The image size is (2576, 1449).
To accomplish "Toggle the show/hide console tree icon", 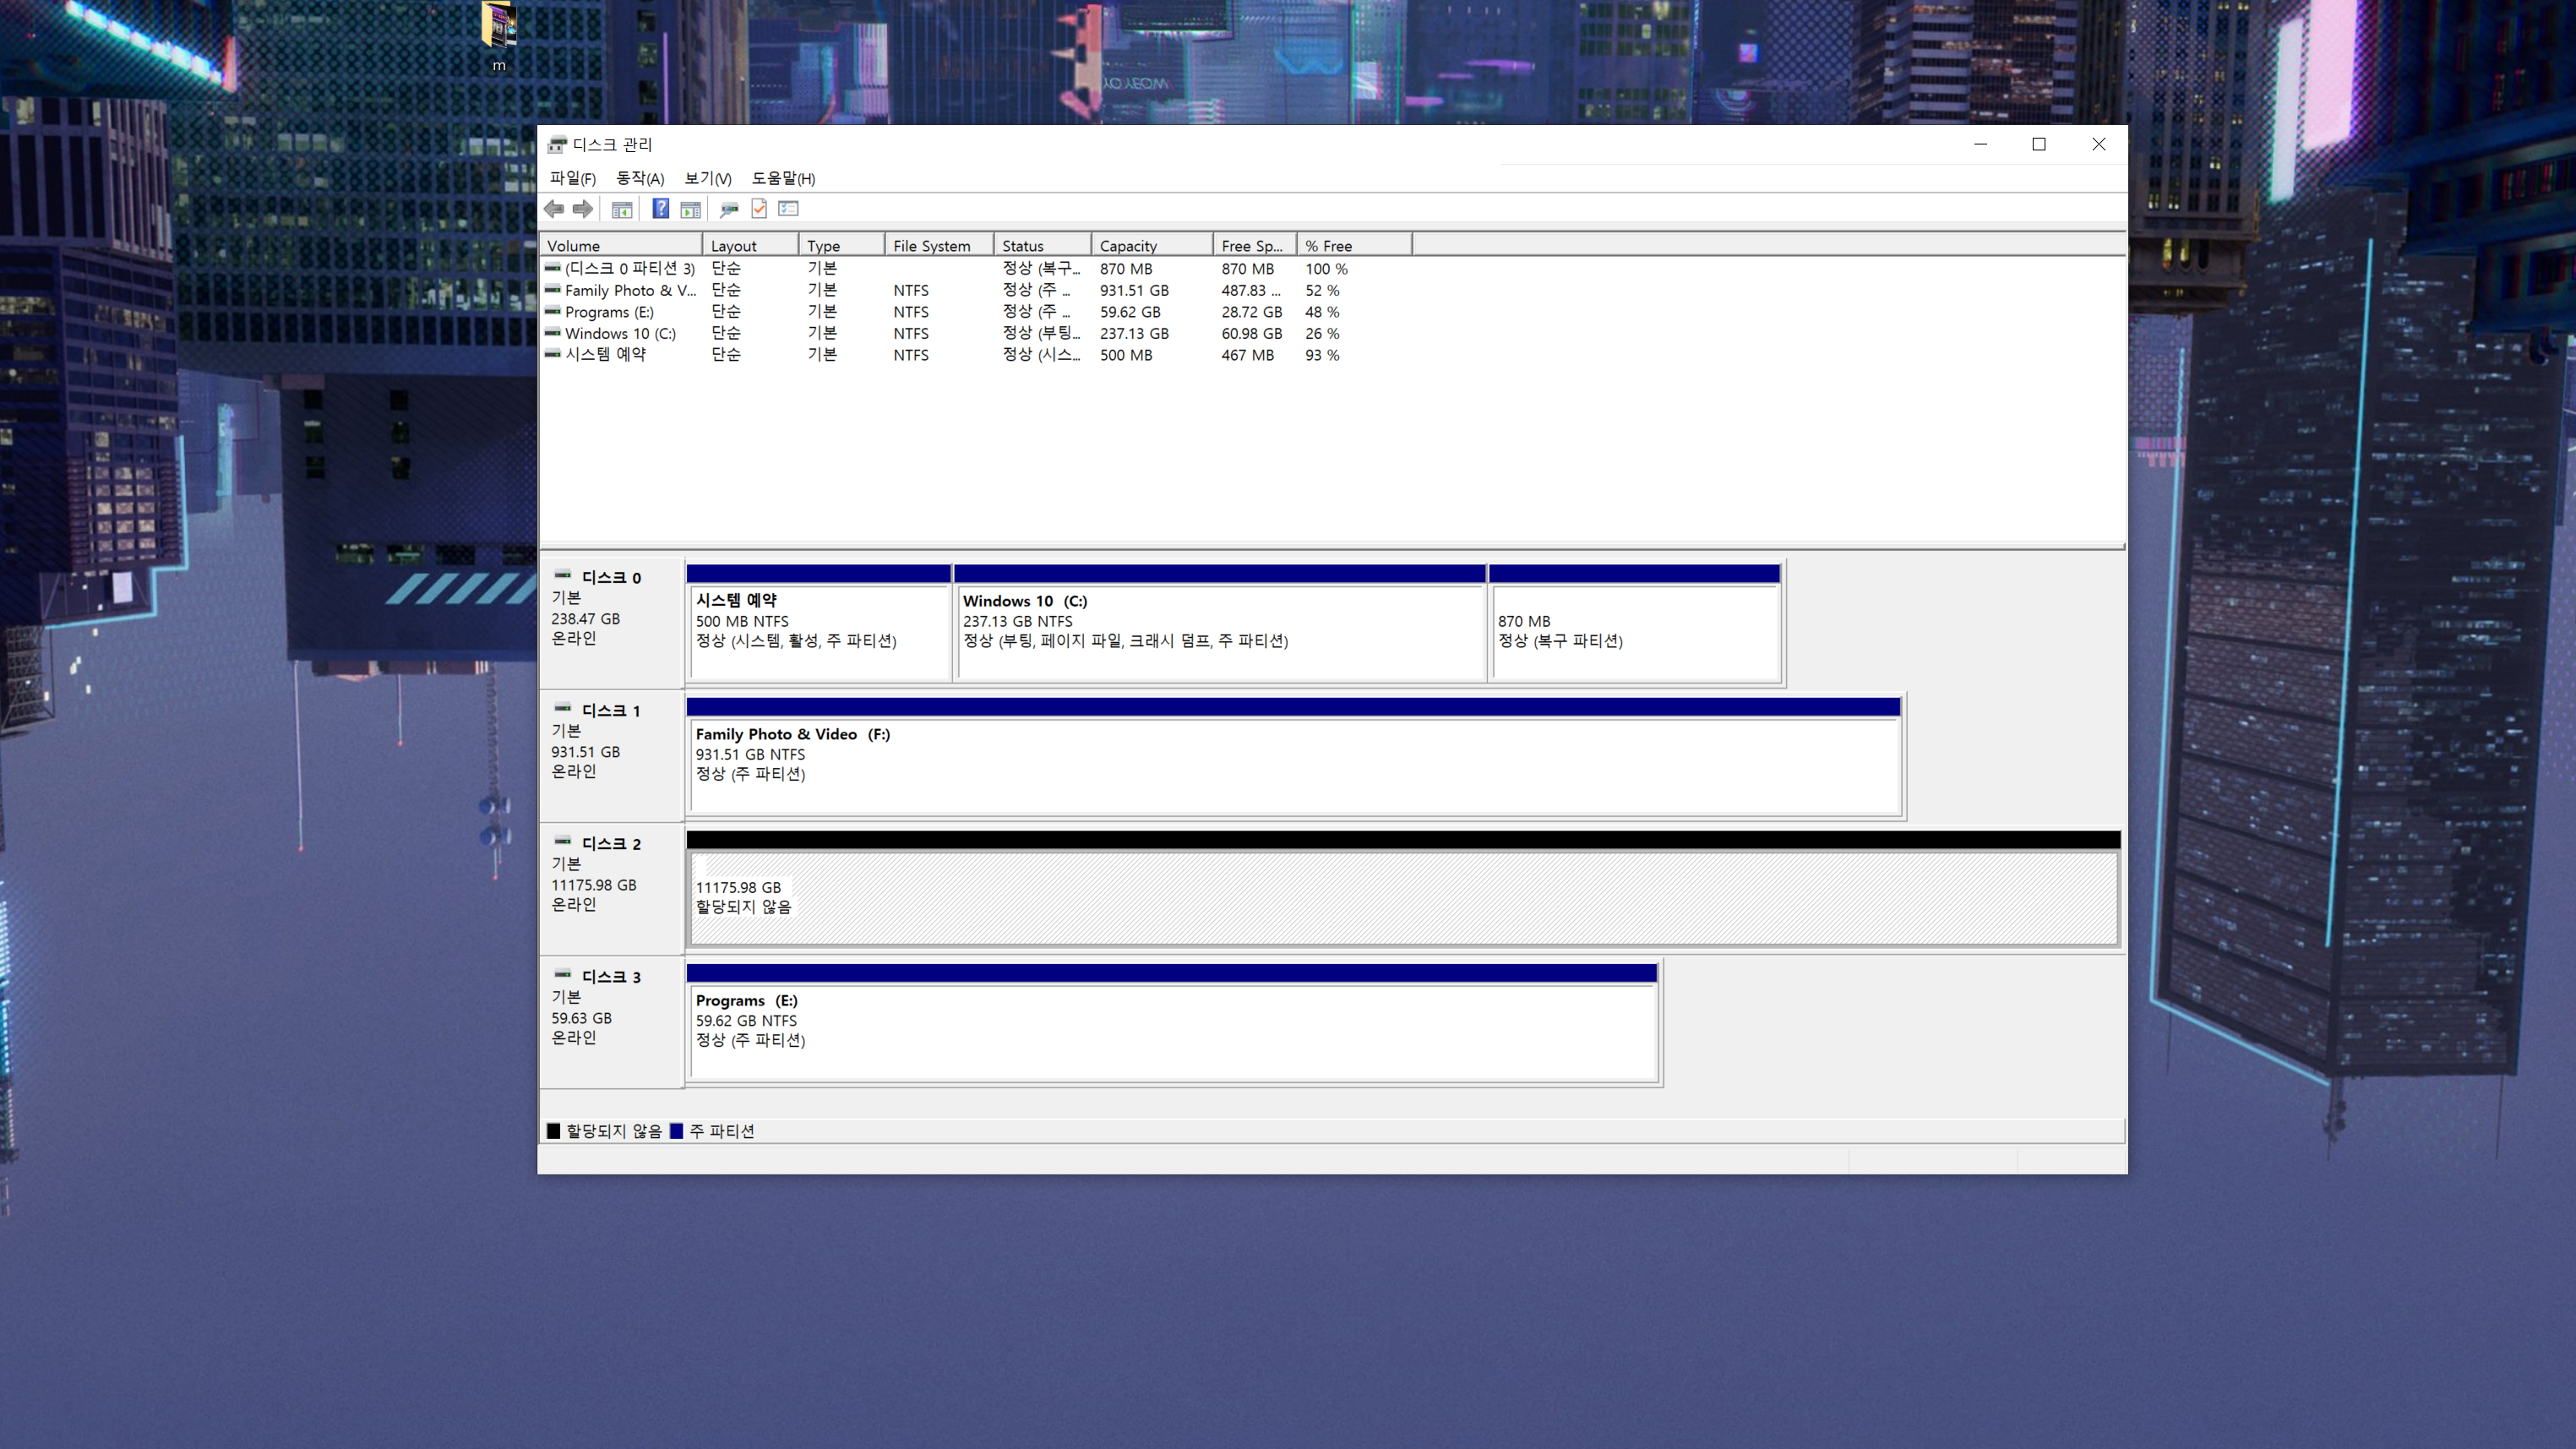I will (x=622, y=209).
